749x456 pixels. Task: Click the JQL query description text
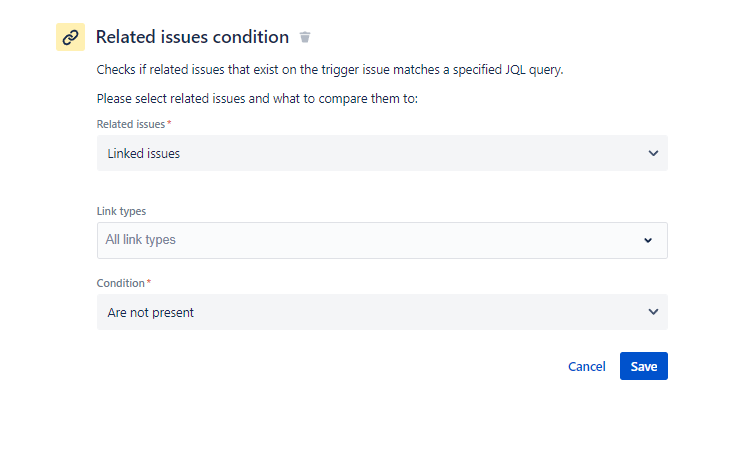[x=330, y=70]
